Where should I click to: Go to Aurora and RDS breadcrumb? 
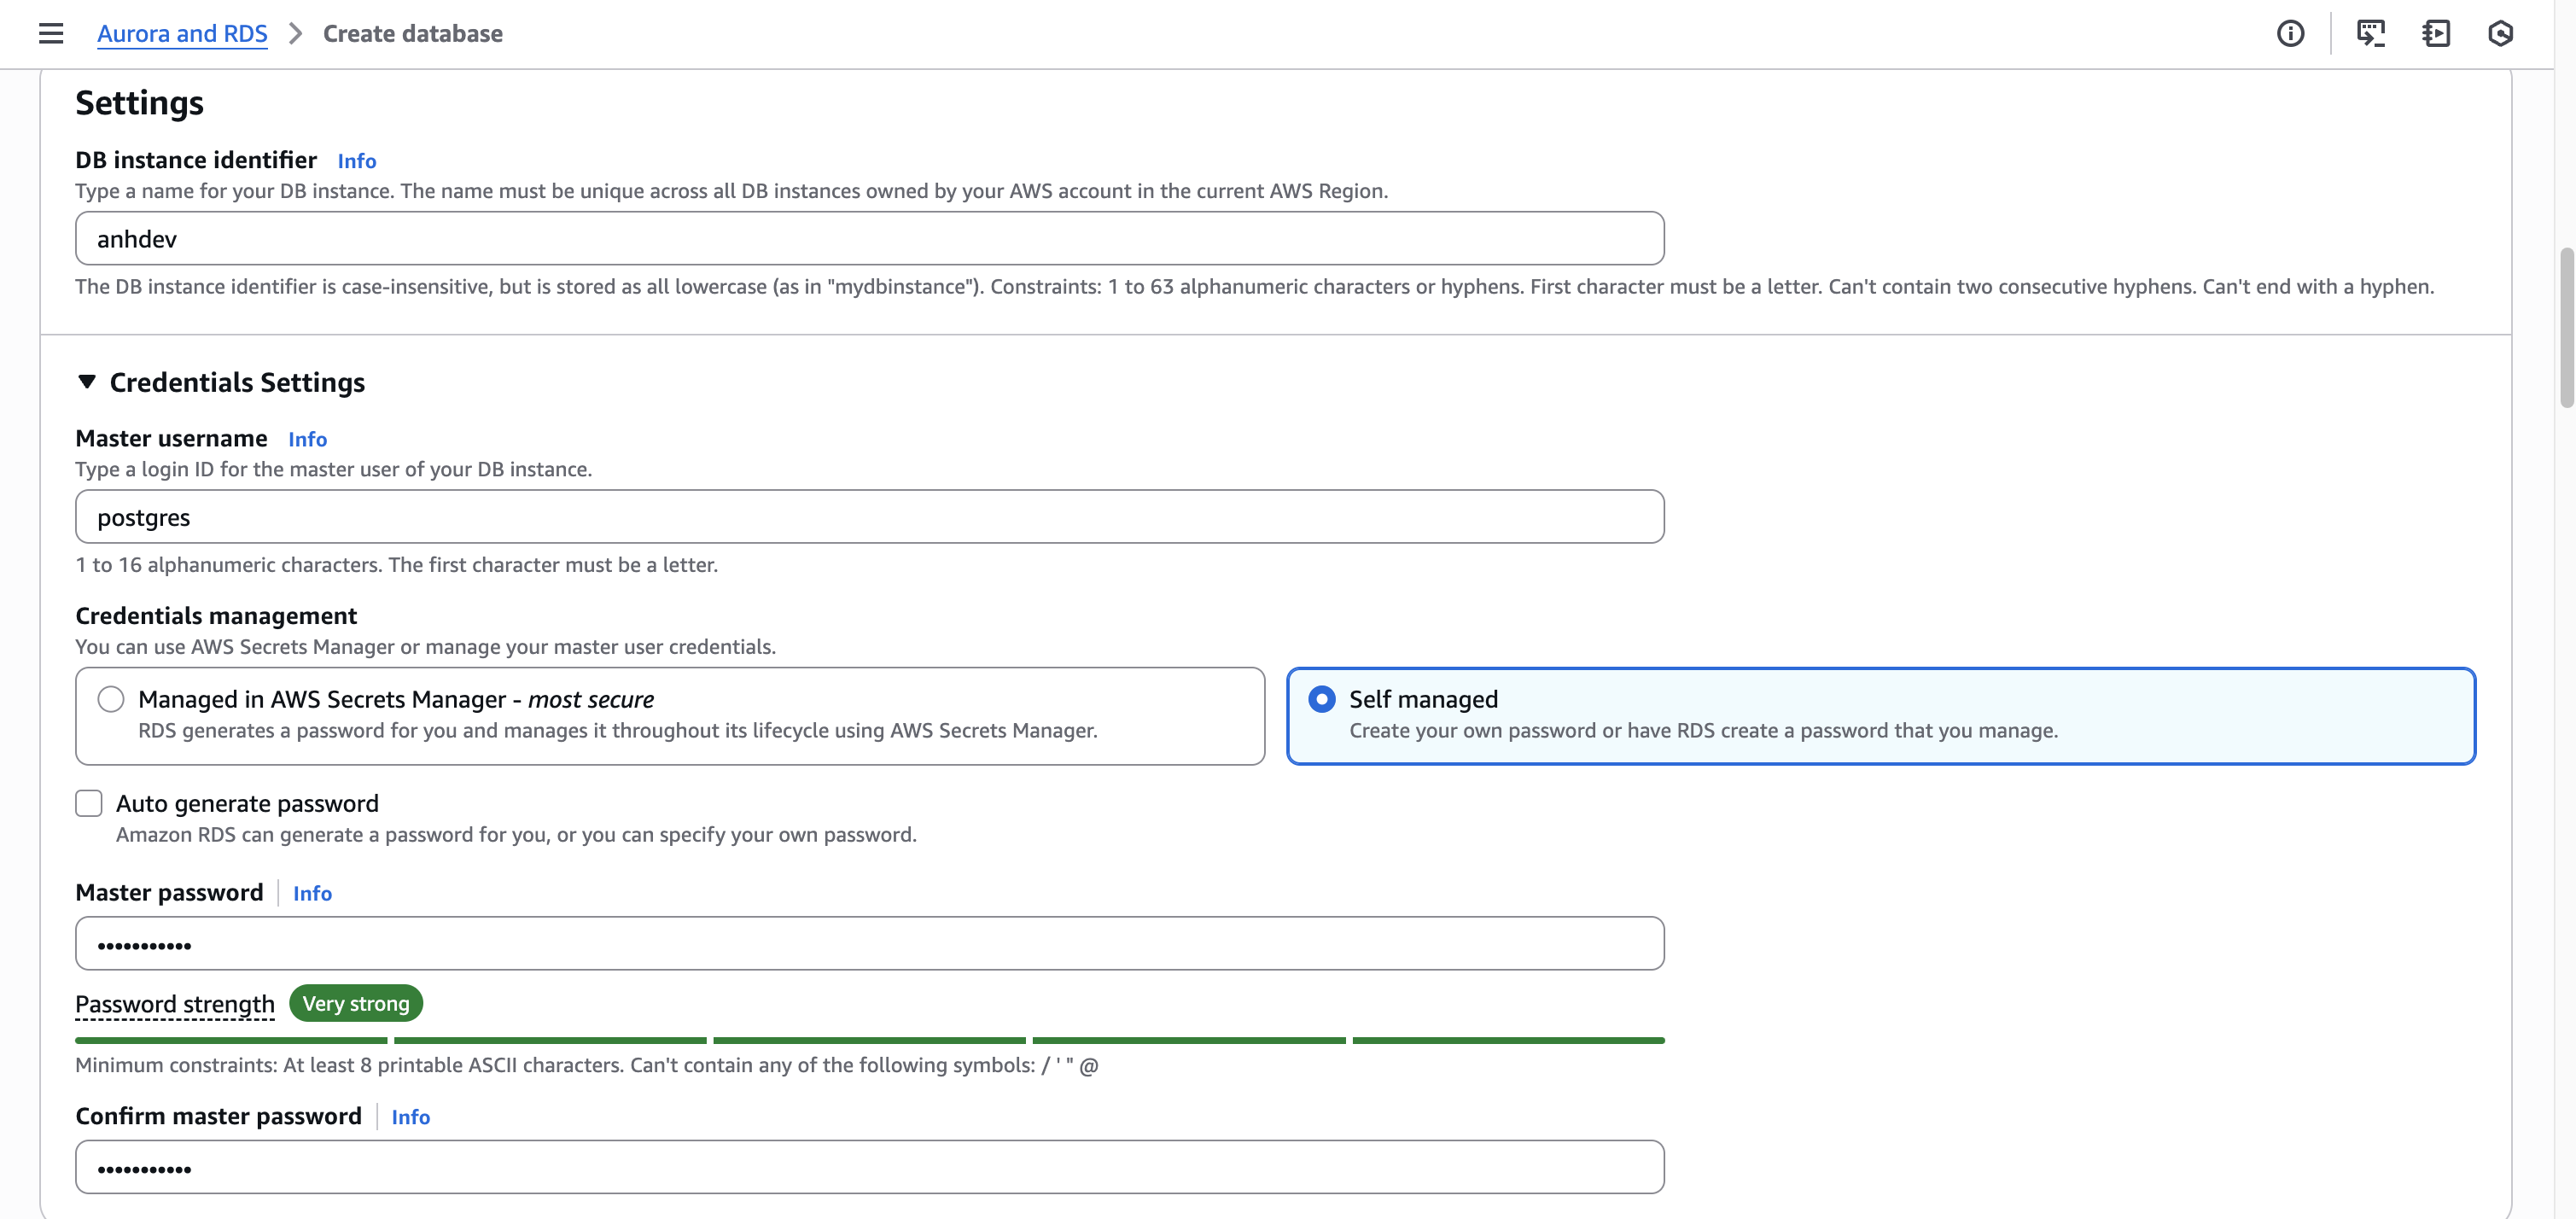tap(182, 34)
